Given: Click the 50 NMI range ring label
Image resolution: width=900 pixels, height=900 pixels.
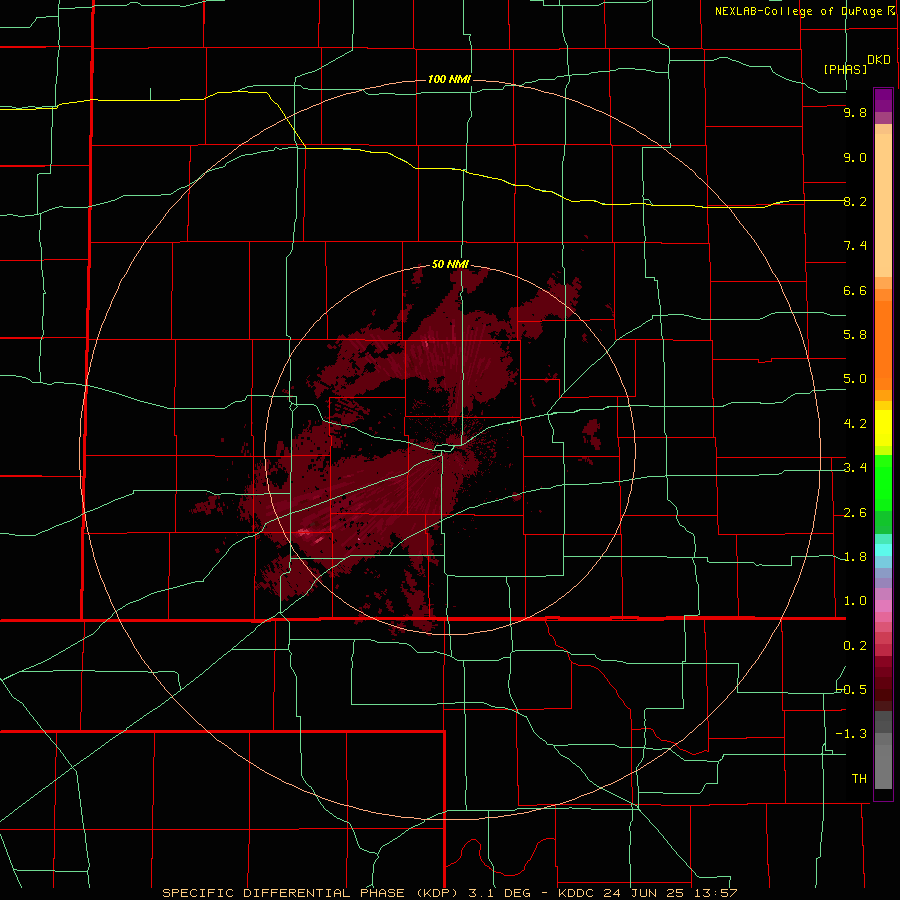Looking at the screenshot, I should [450, 264].
